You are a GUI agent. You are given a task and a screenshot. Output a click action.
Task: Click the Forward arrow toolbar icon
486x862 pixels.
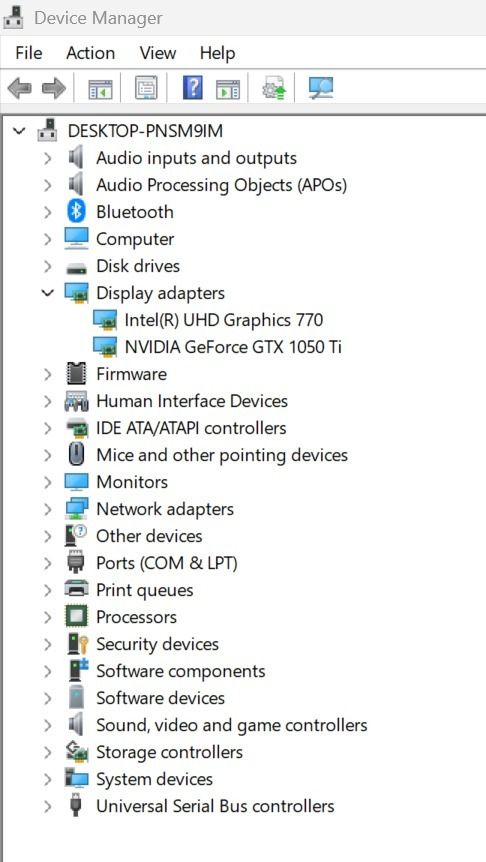click(54, 88)
